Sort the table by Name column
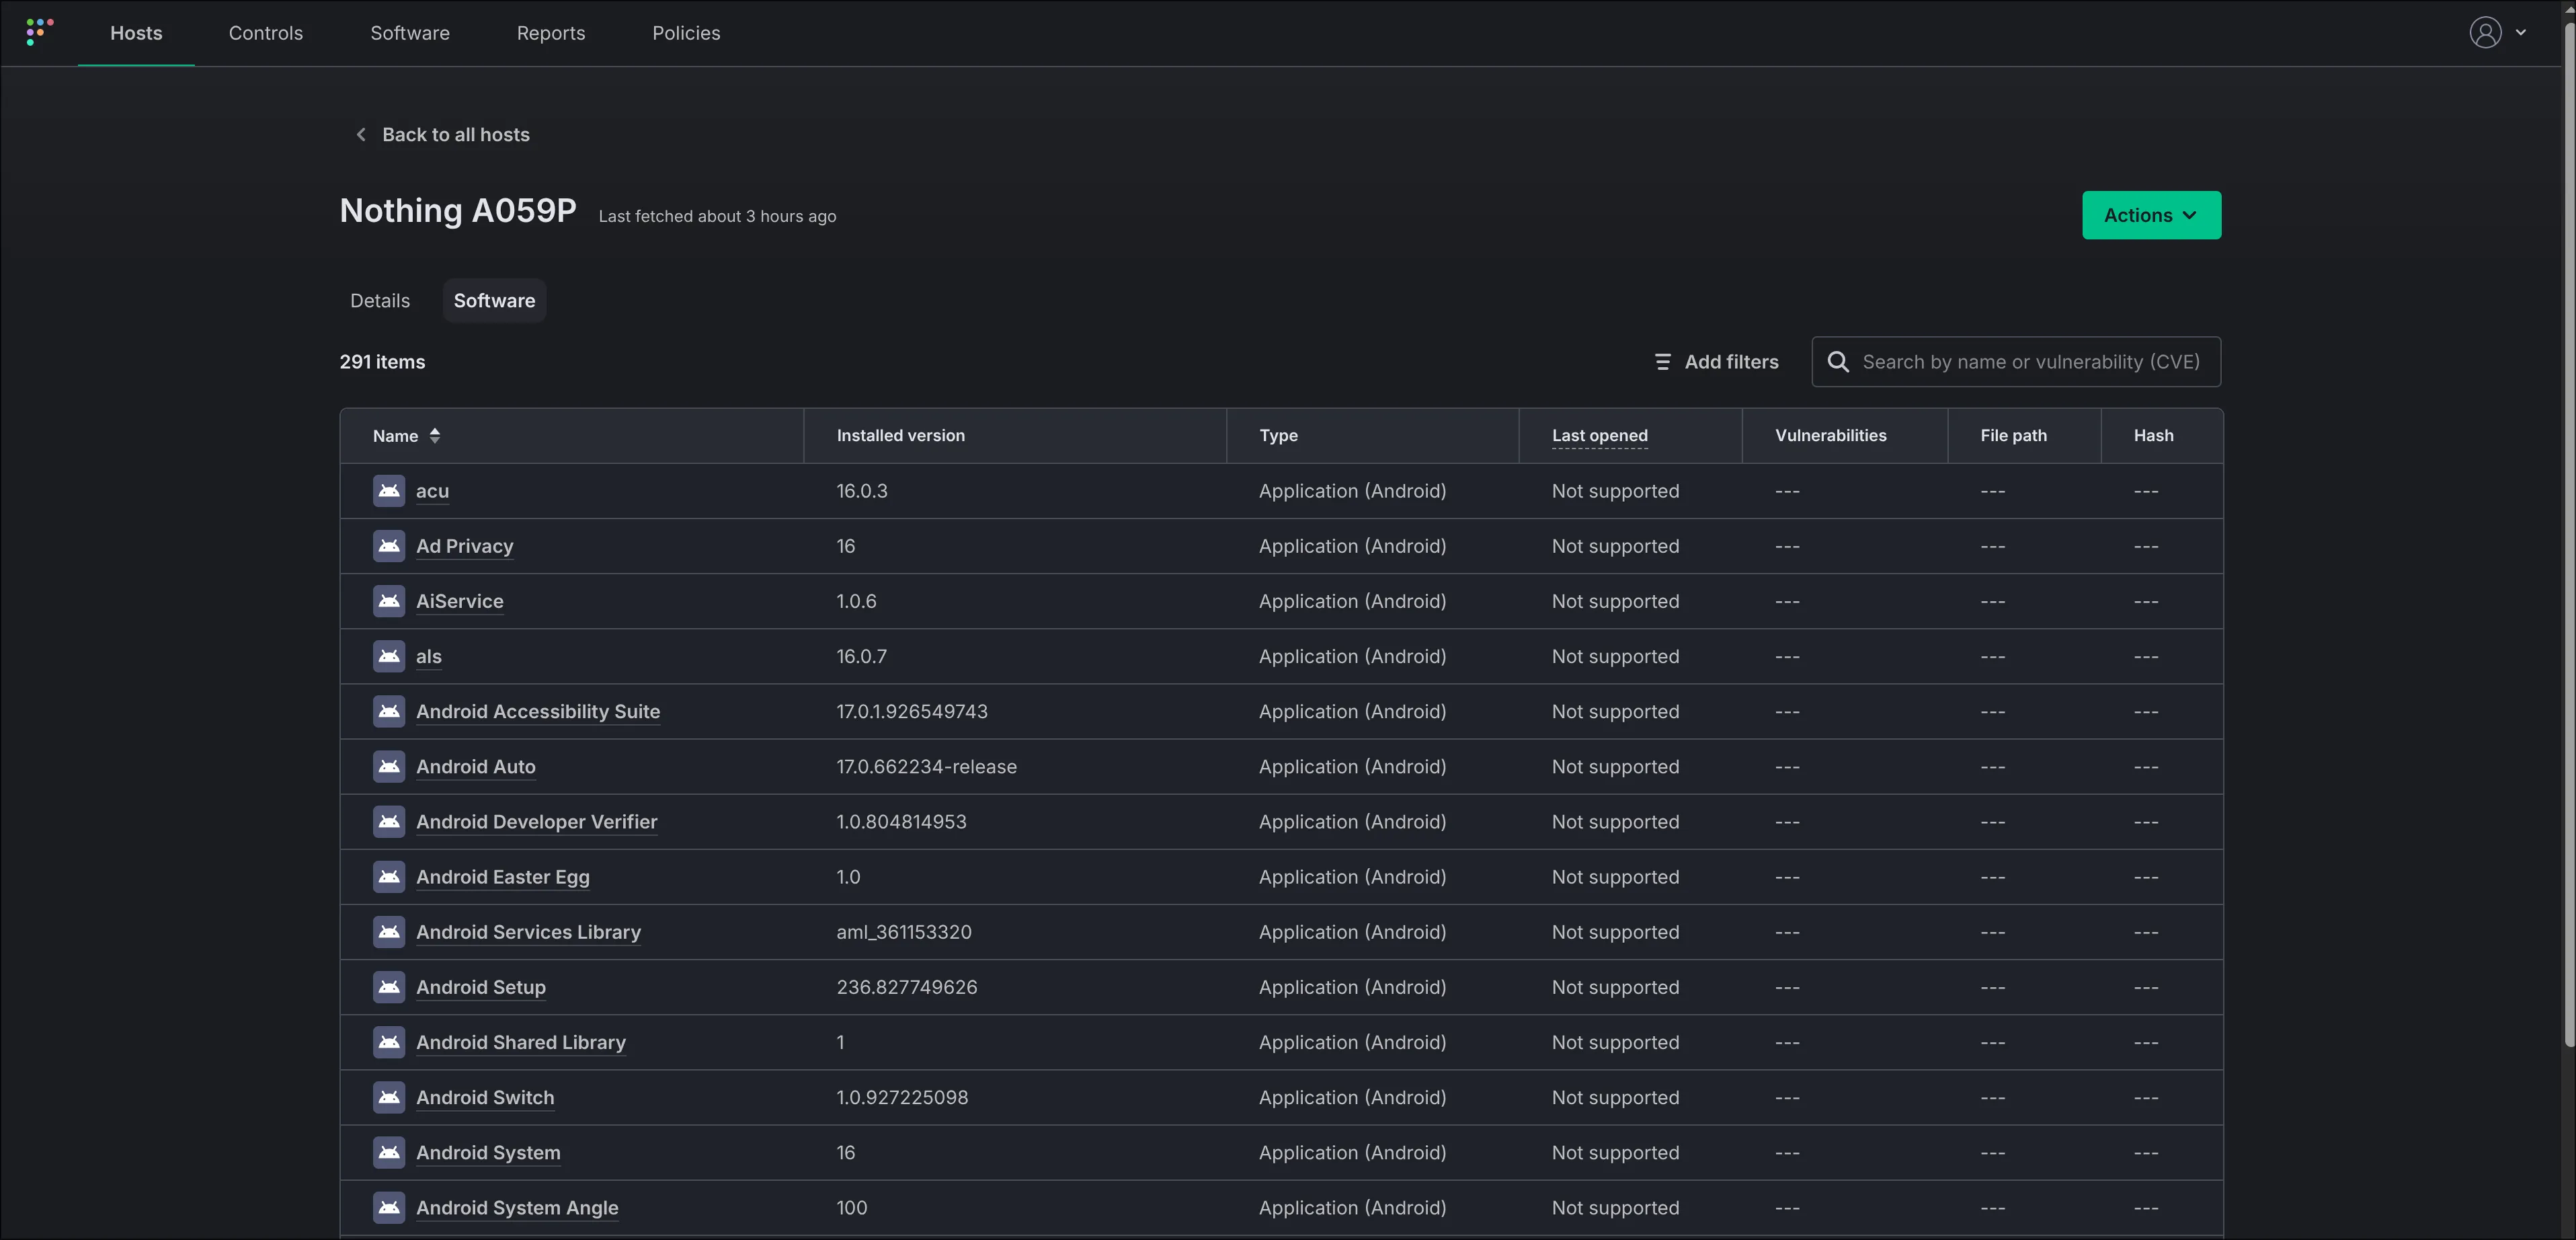Image resolution: width=2576 pixels, height=1240 pixels. [406, 435]
